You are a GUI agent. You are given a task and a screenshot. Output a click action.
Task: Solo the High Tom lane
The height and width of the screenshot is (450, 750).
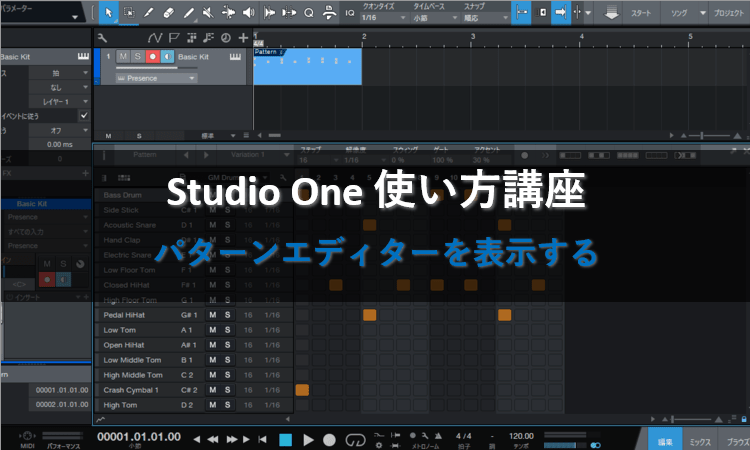(228, 405)
